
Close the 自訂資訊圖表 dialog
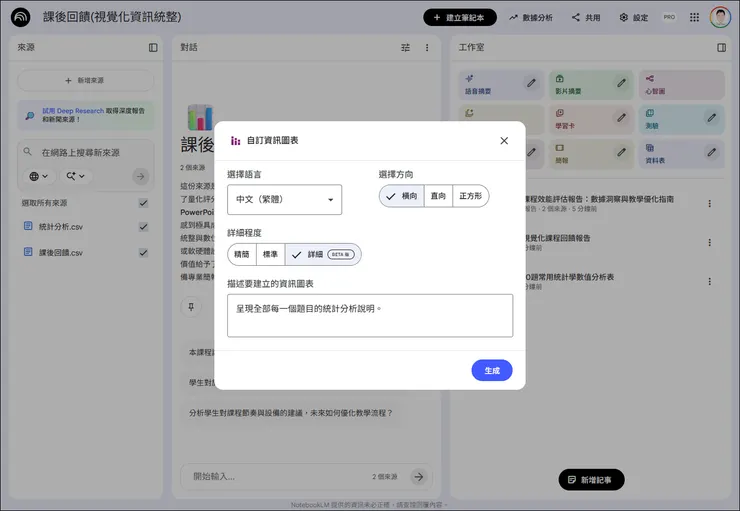[504, 141]
